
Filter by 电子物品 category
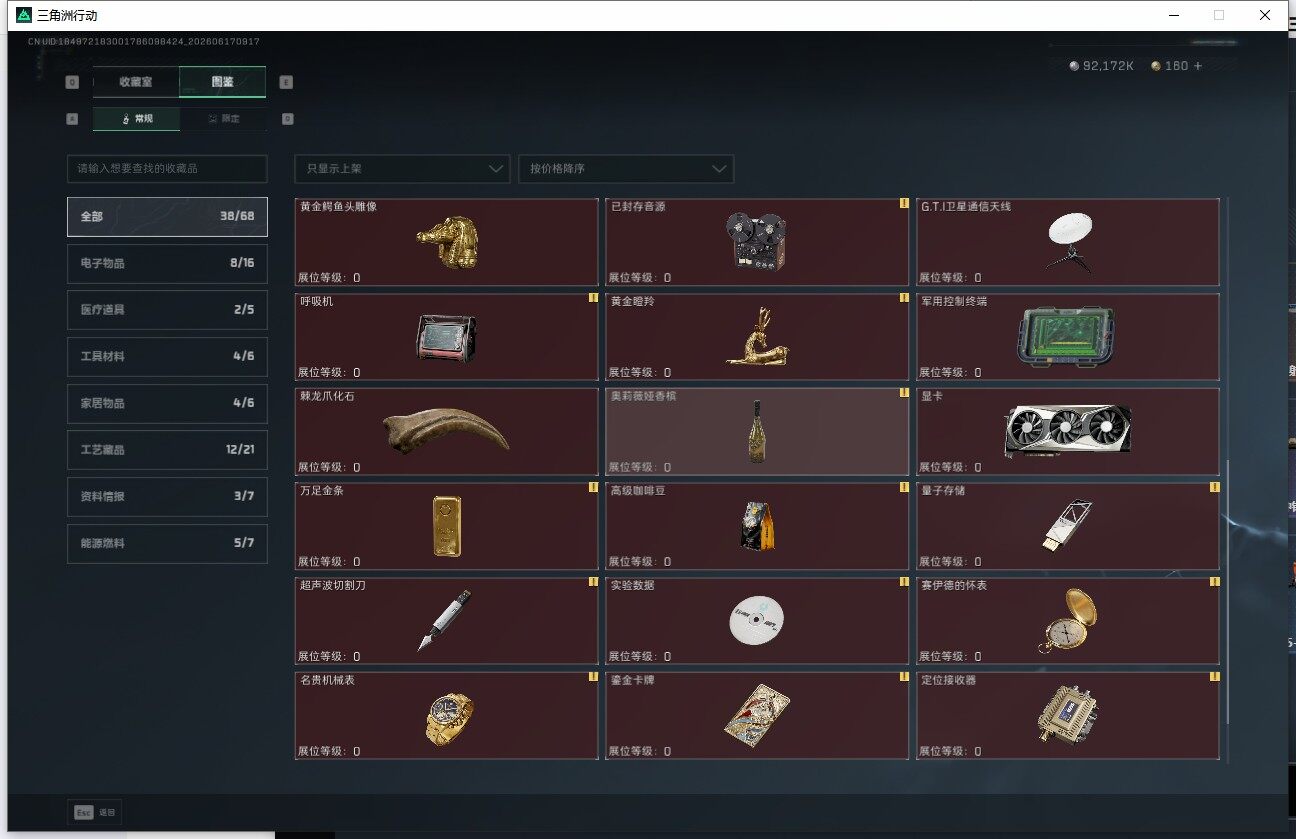(167, 263)
